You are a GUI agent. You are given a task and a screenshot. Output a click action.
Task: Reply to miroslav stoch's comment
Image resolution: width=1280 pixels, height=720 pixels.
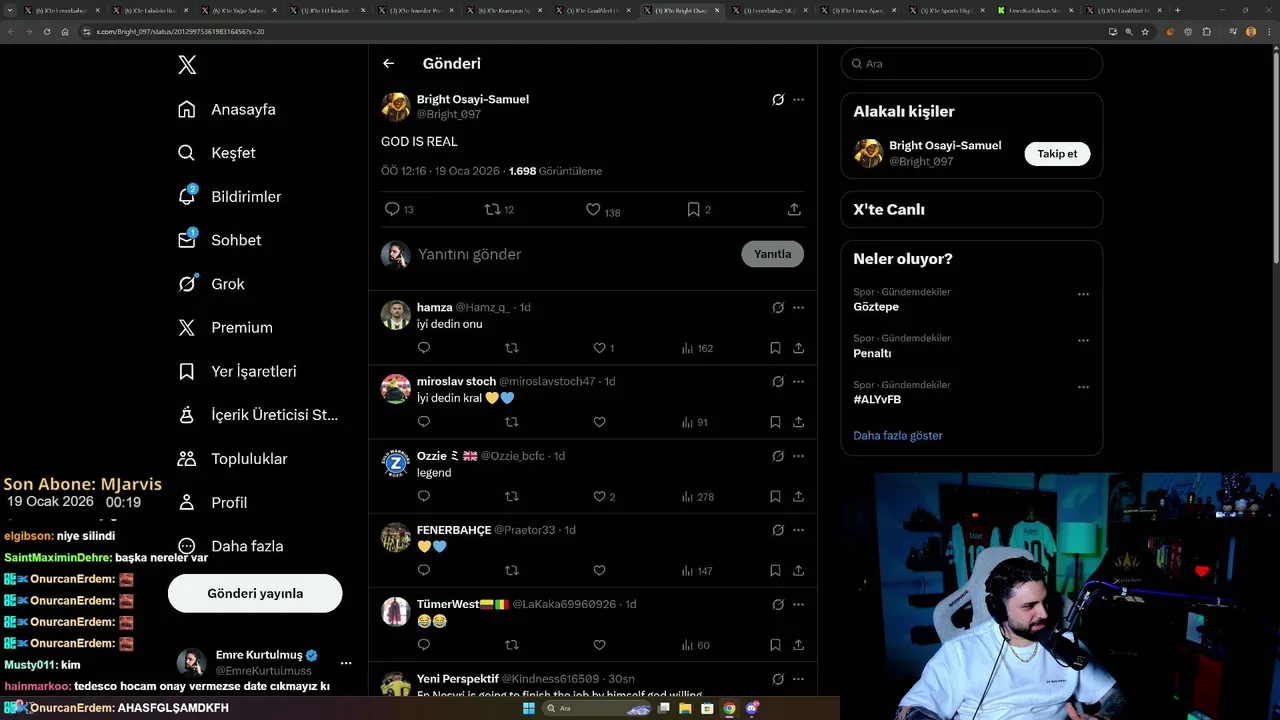[x=424, y=422]
